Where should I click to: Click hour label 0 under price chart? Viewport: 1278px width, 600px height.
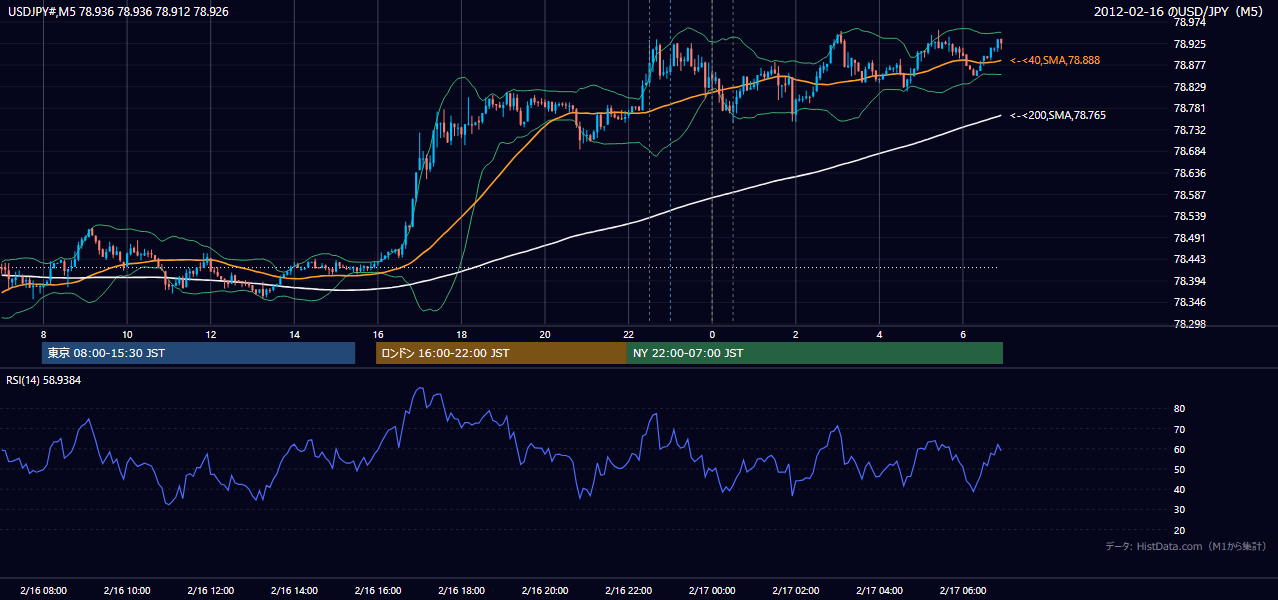click(x=712, y=333)
